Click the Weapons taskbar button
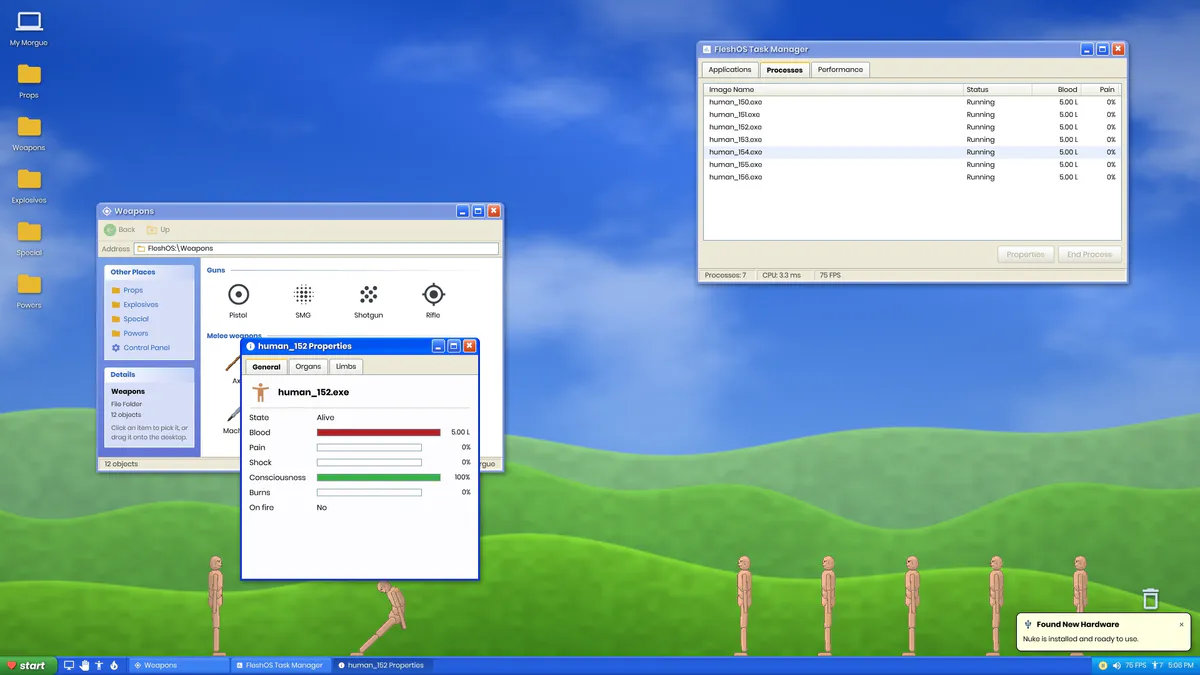Screen dimensions: 1200x675 [x=179, y=665]
